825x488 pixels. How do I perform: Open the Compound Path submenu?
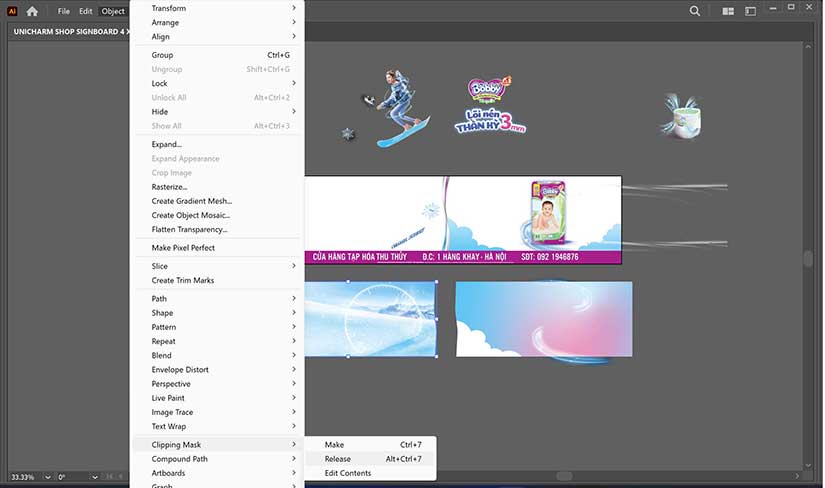(217, 459)
